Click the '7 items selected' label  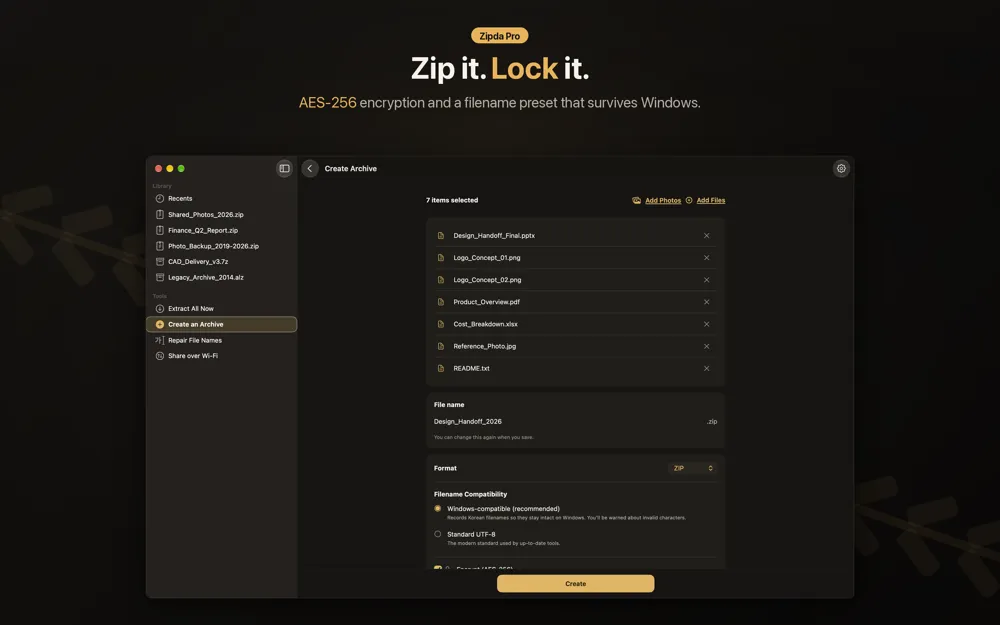452,200
